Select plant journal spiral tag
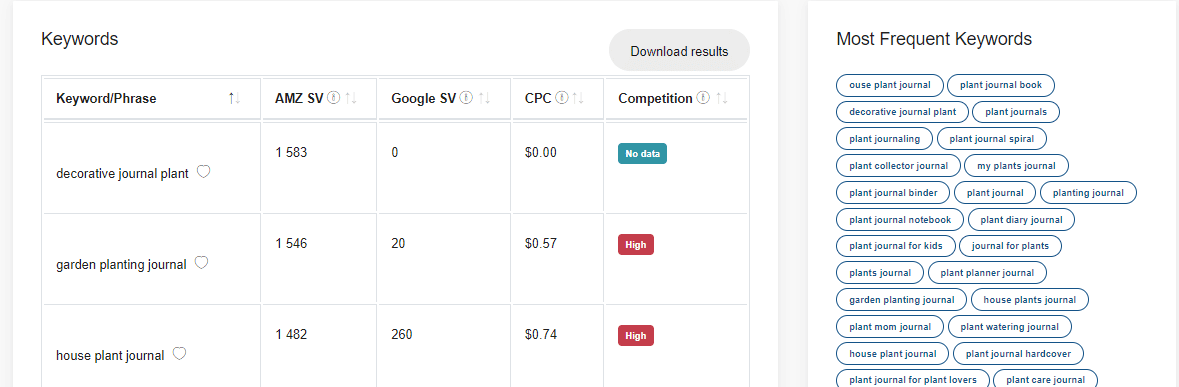Viewport: 1179px width, 387px height. [x=992, y=139]
